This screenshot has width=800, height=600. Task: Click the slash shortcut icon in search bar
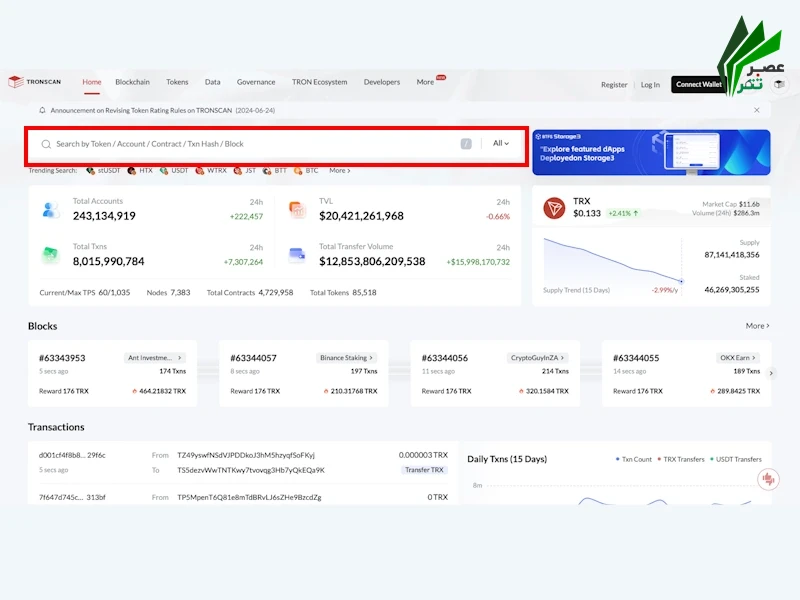466,144
